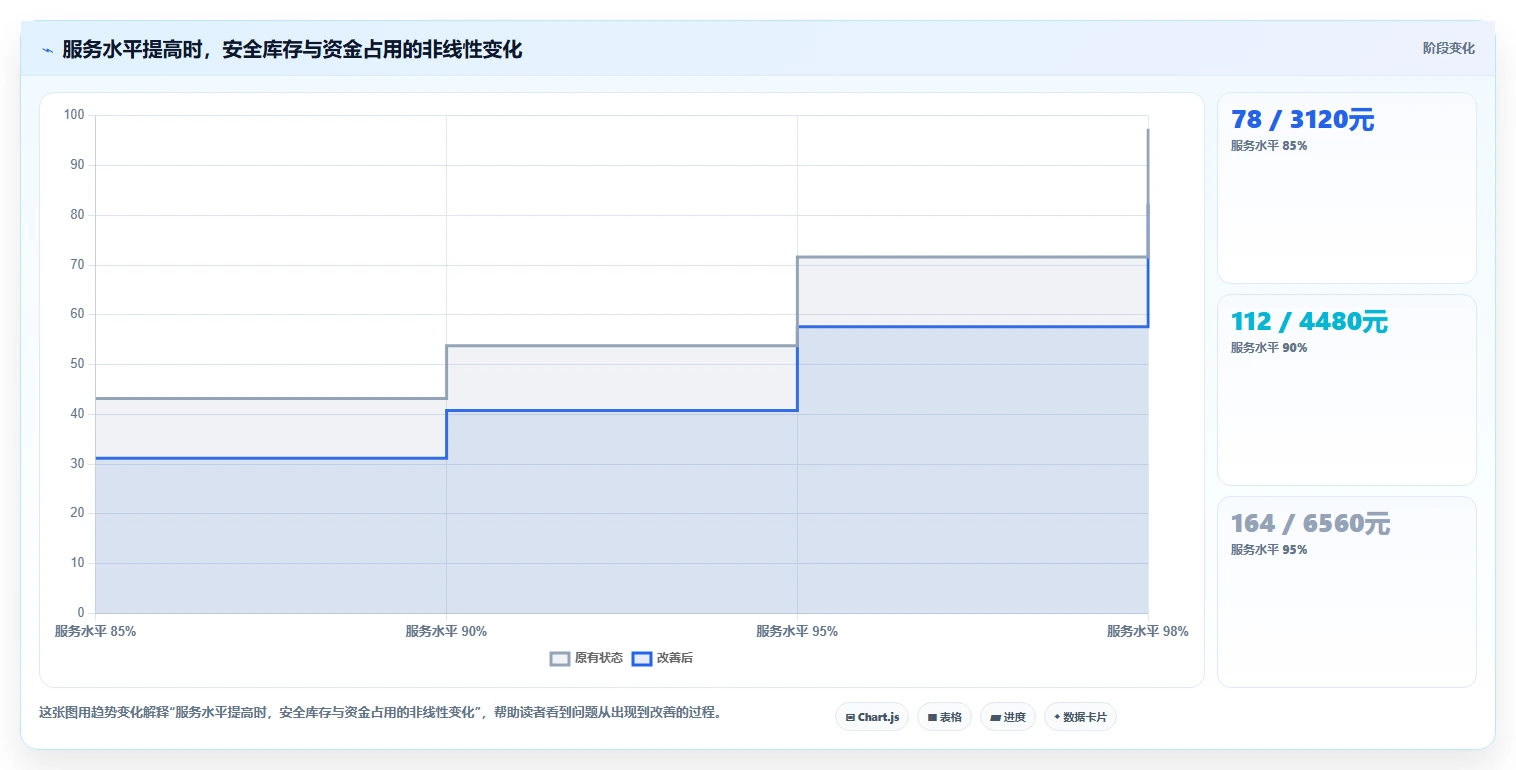The height and width of the screenshot is (770, 1516).
Task: Click the y-axis value 90
Action: 78,165
